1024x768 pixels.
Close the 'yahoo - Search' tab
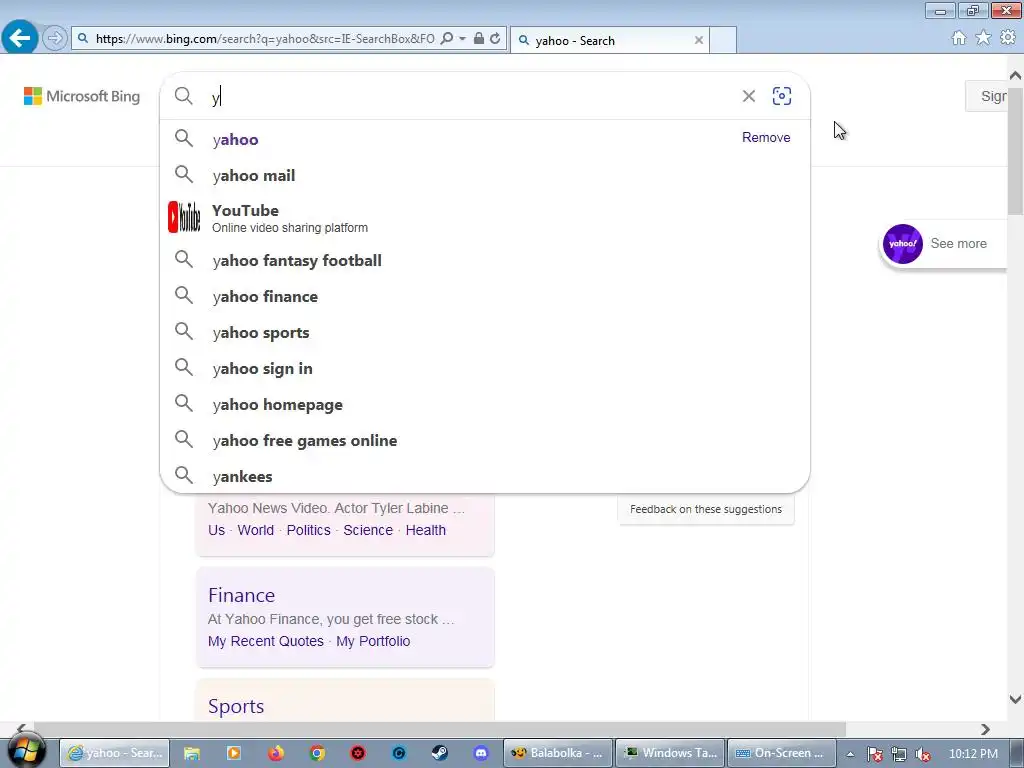click(699, 40)
